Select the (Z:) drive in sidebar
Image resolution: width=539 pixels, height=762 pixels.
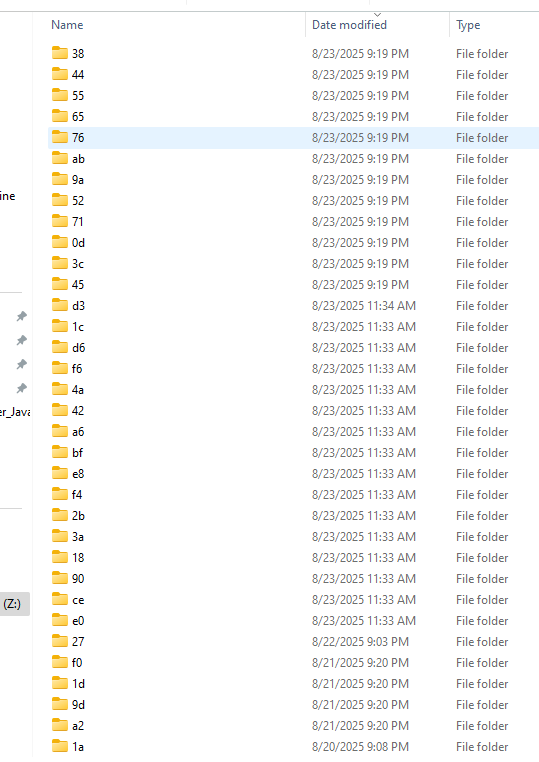pos(13,604)
